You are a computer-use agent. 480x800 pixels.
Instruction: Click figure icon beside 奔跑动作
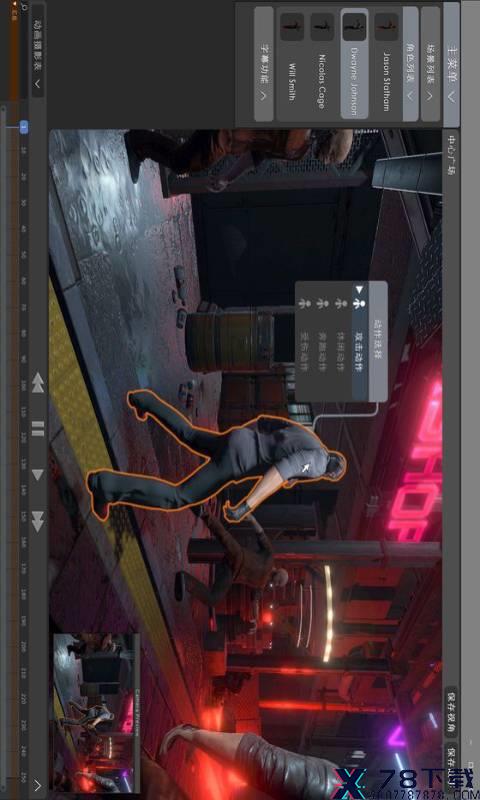(x=323, y=304)
